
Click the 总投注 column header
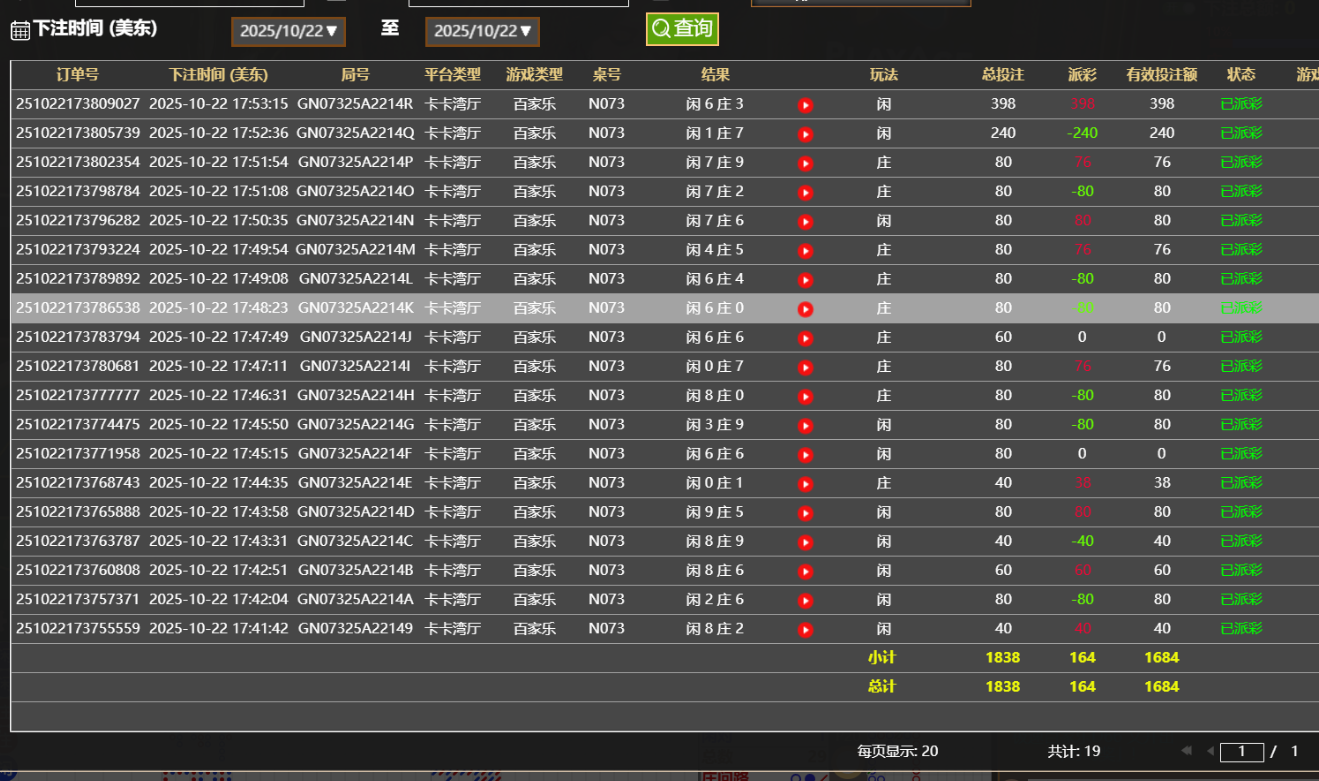[1003, 75]
